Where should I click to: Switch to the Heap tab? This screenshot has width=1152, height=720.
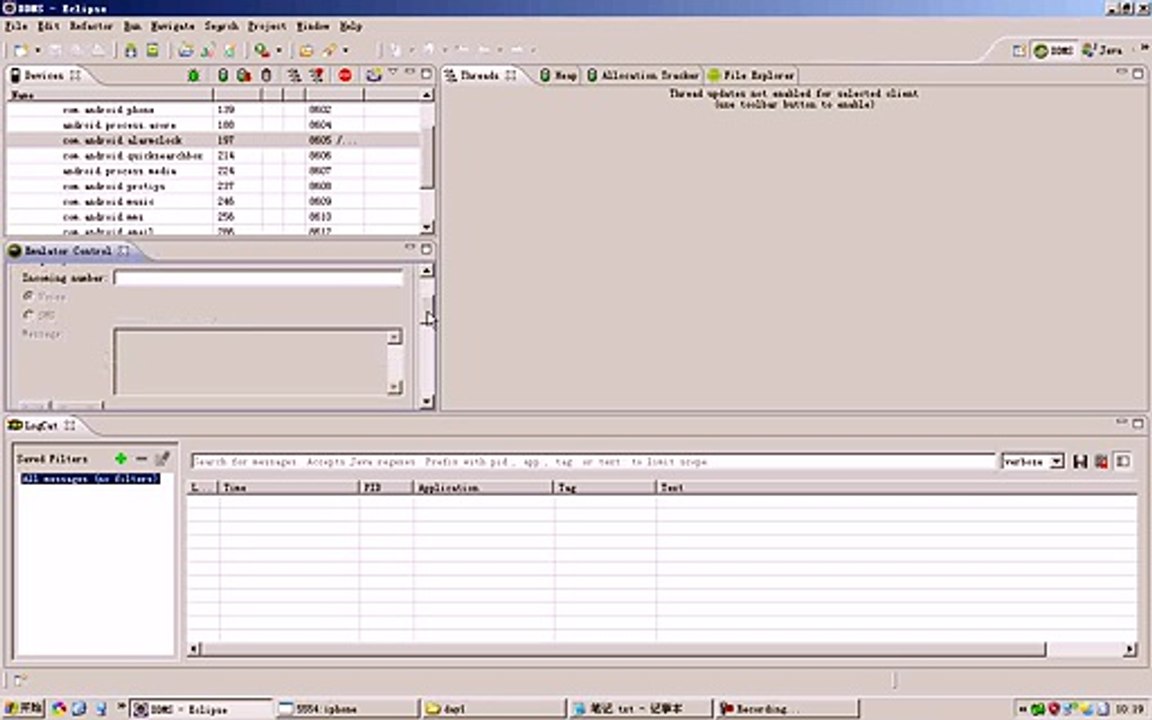point(558,76)
